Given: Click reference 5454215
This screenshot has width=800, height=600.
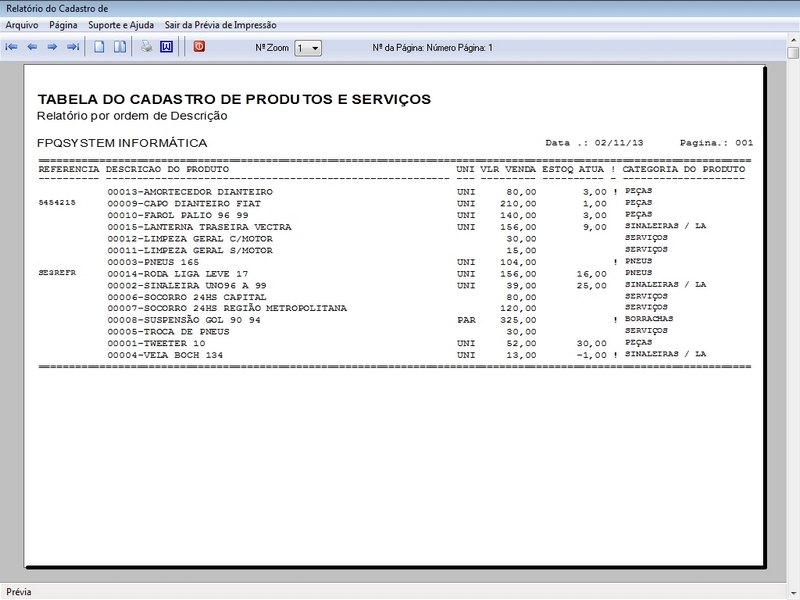Looking at the screenshot, I should 57,203.
